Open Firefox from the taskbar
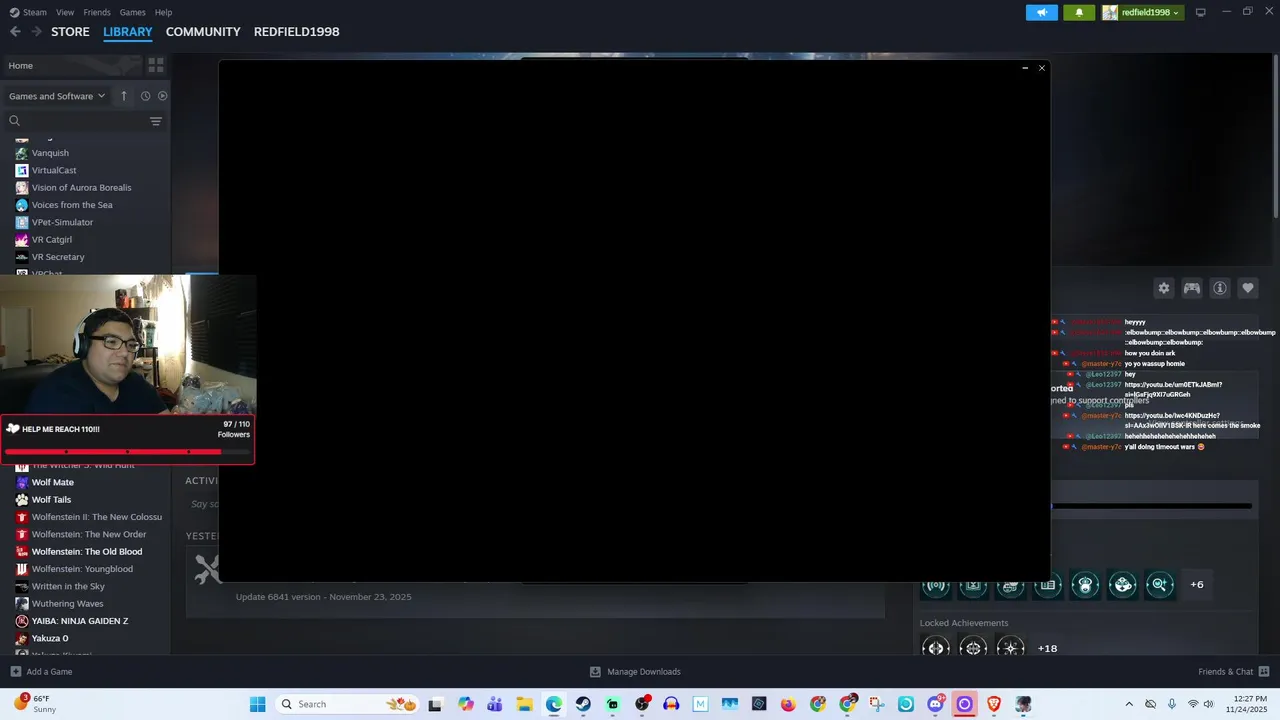This screenshot has width=1280, height=720. coord(788,704)
